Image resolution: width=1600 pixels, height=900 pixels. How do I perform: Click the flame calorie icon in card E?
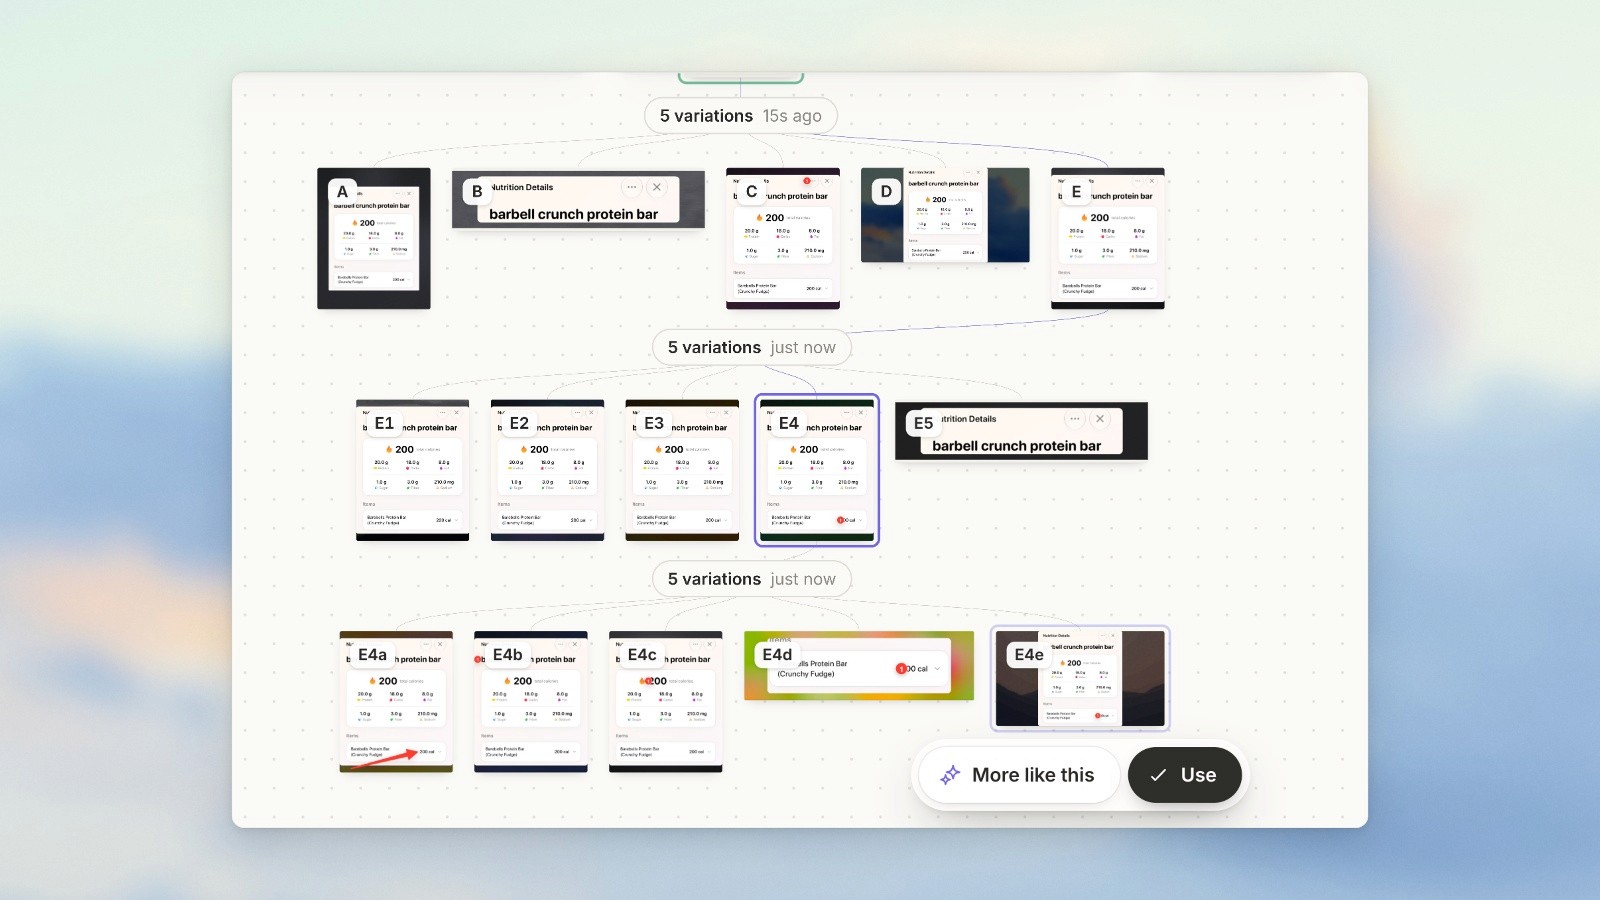tap(1084, 217)
